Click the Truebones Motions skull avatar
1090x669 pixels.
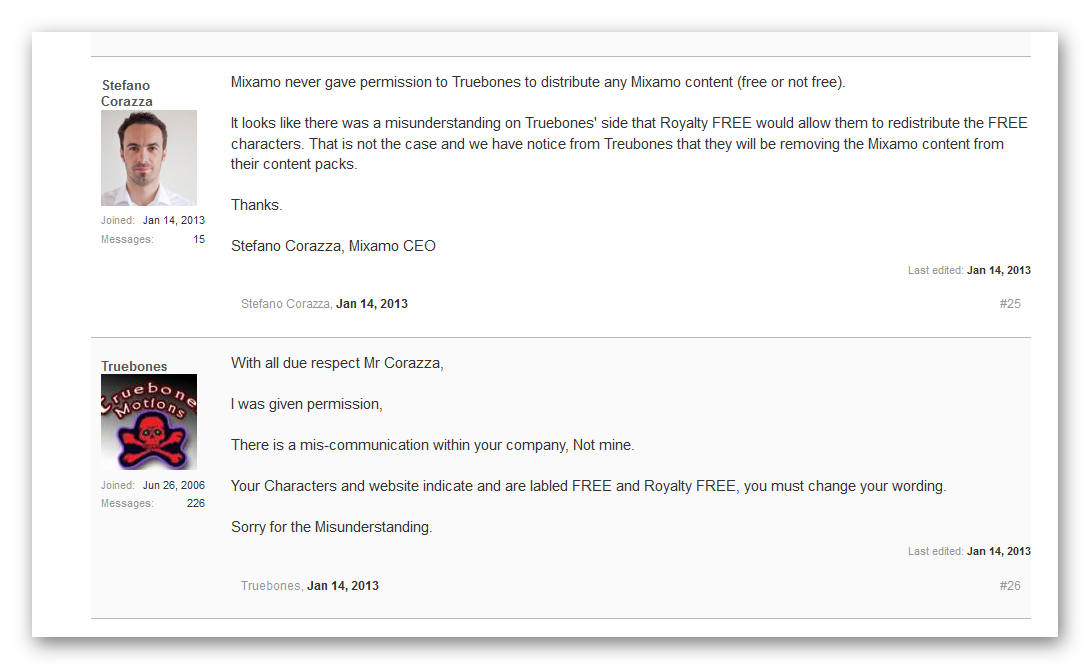(x=149, y=422)
